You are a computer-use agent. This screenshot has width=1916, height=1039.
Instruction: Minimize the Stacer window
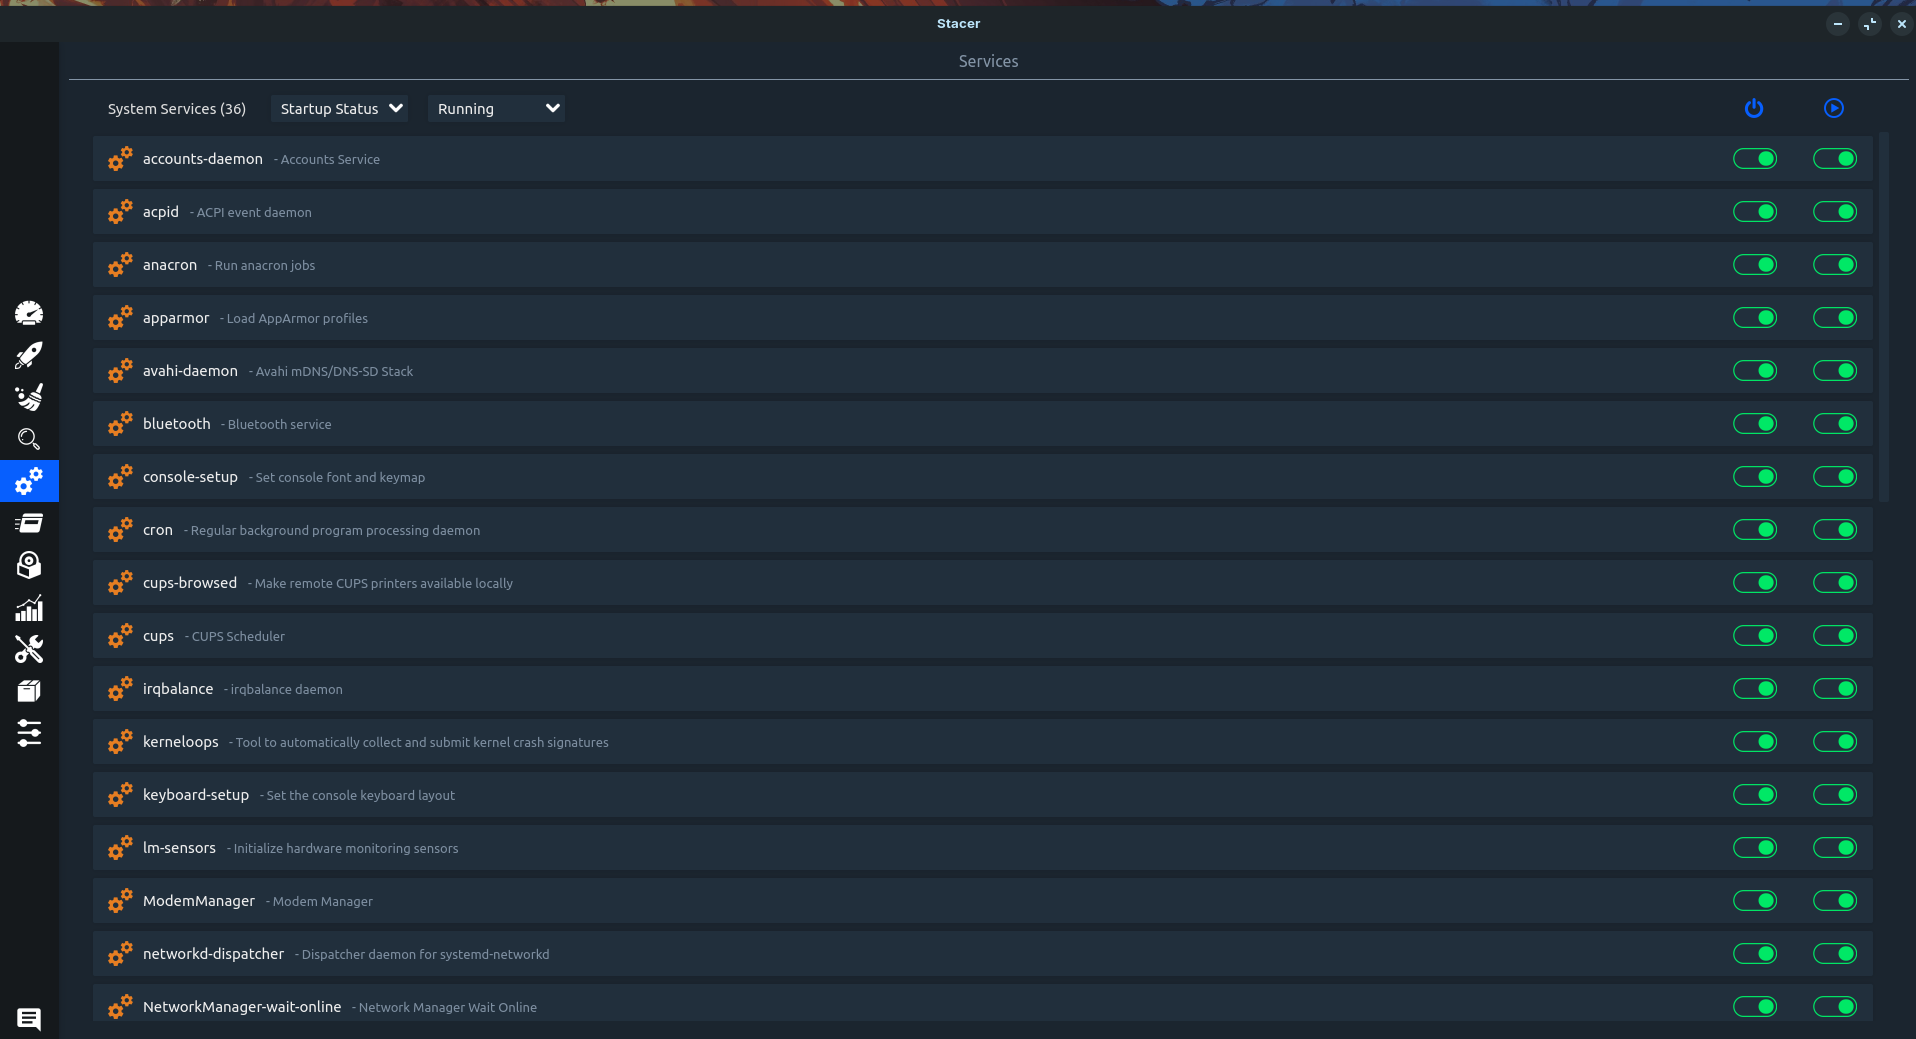coord(1838,23)
